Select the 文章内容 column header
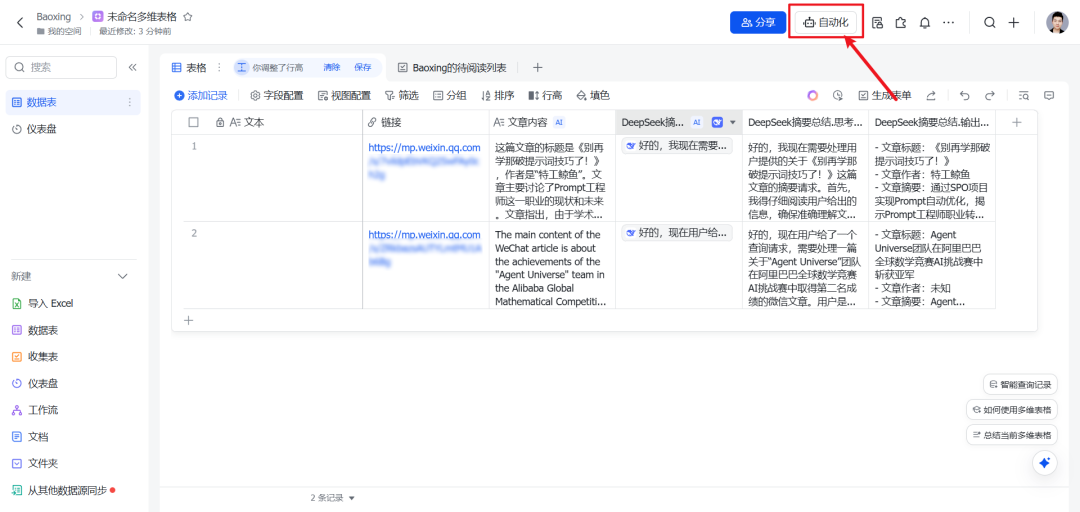Viewport: 1080px width, 512px height. 552,122
